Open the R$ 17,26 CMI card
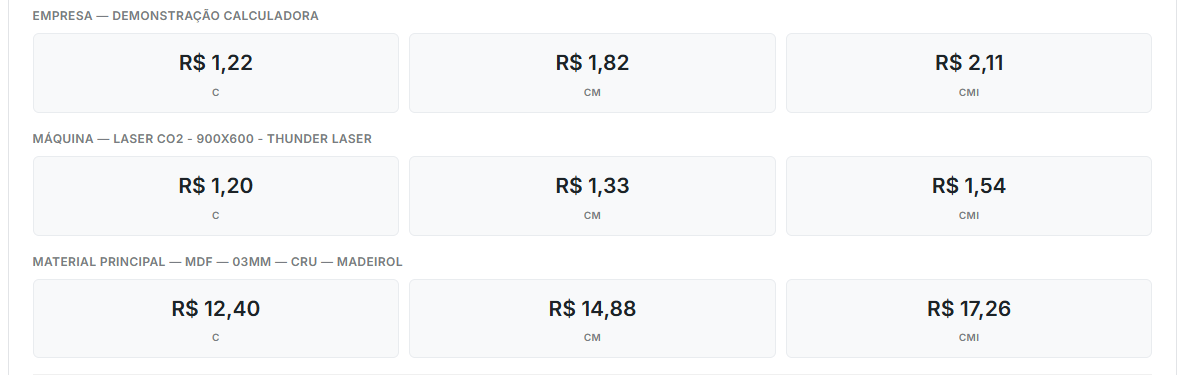Viewport: 1183px width, 375px height. pyautogui.click(x=969, y=318)
